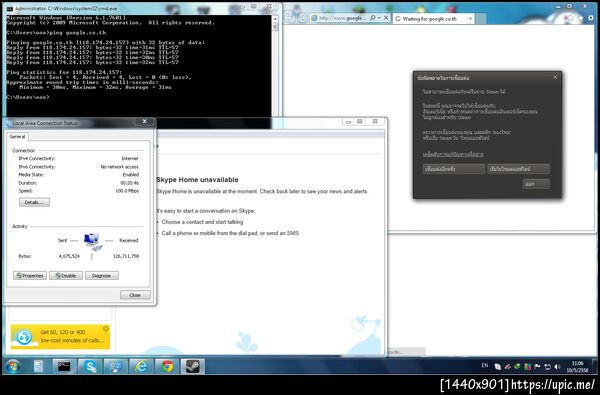Minimize the Skype window
Screen dimensions: 600x395
pyautogui.click(x=348, y=122)
